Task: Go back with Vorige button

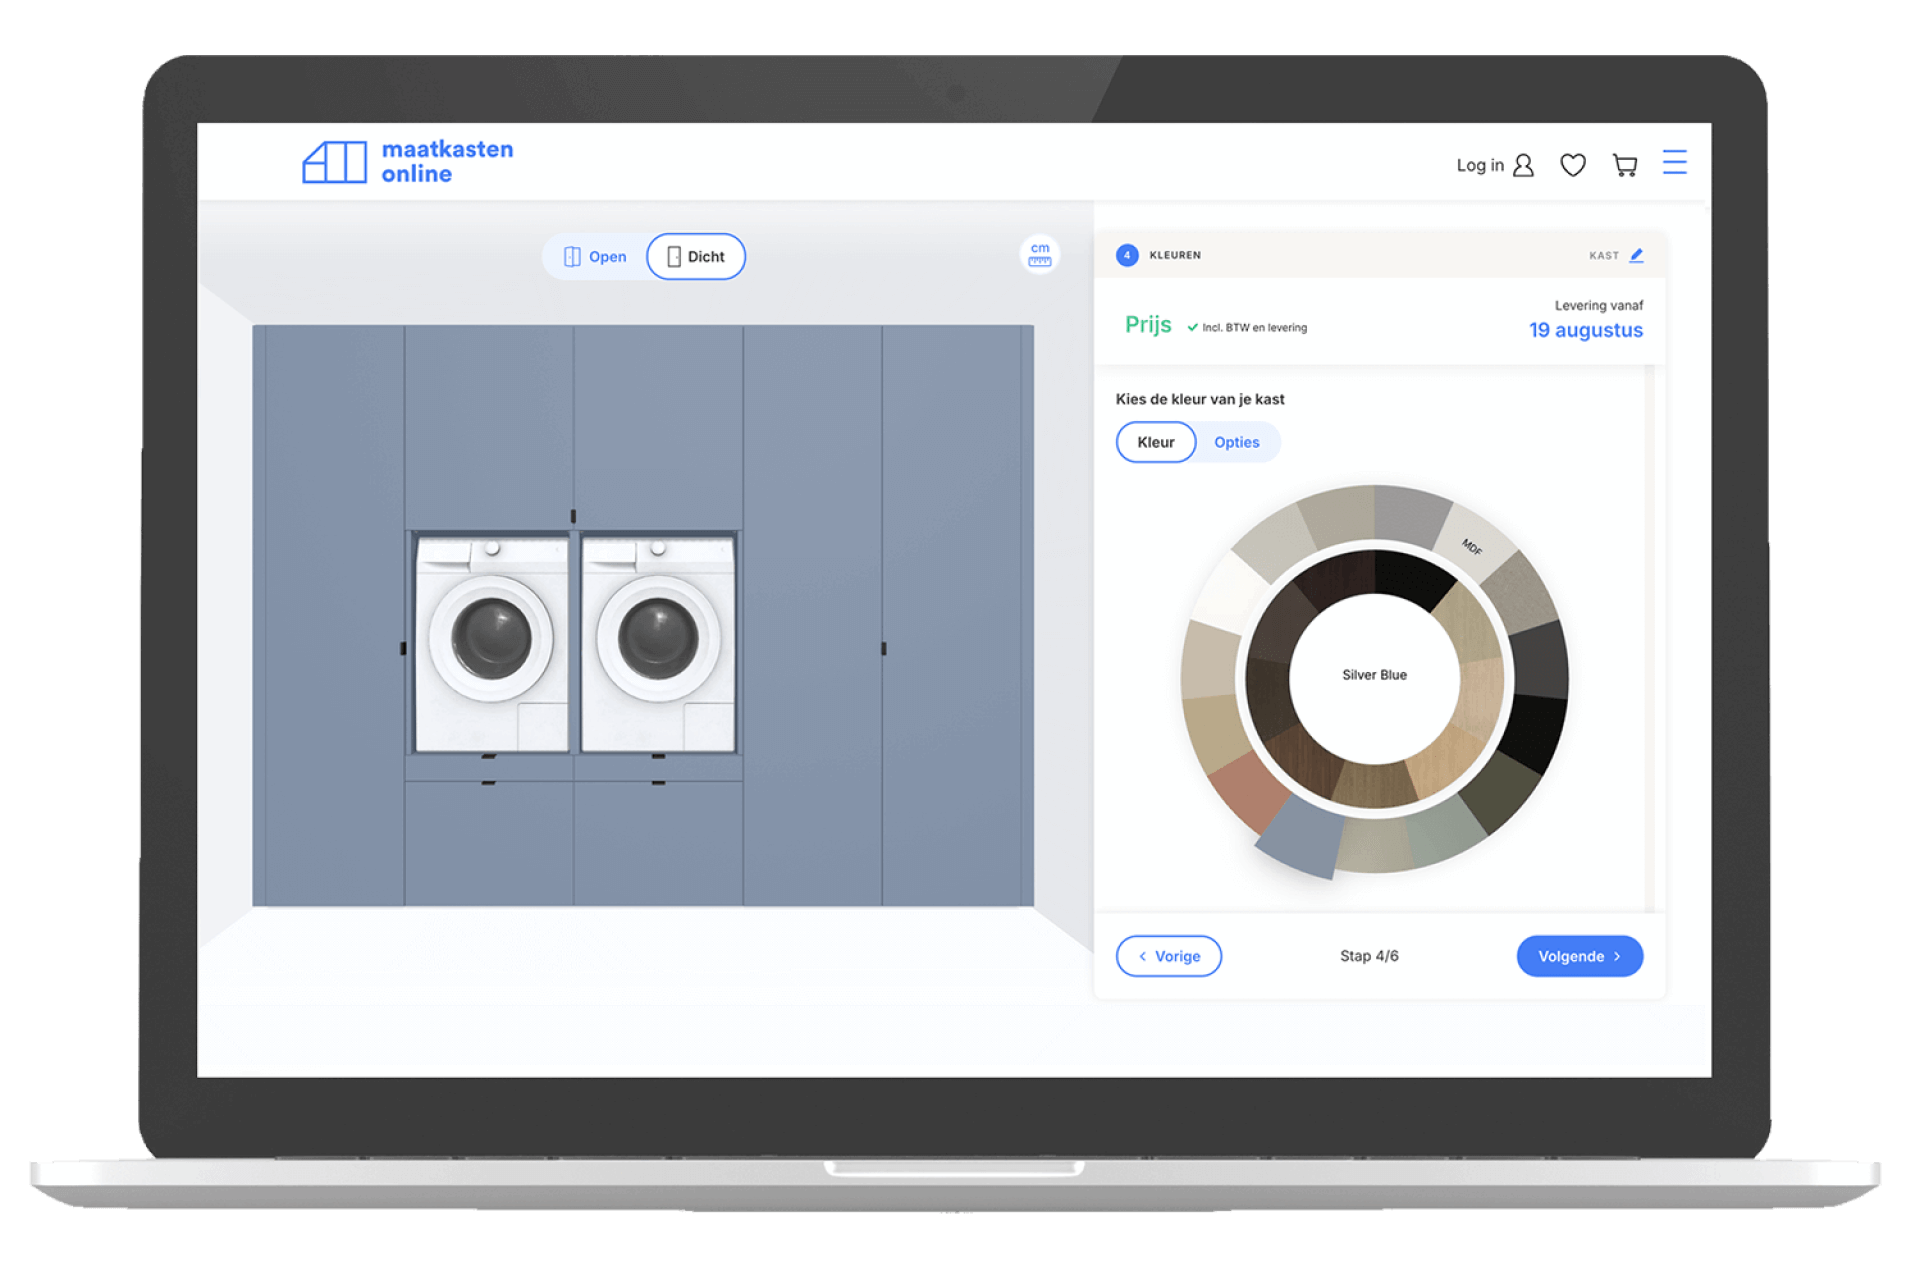Action: coord(1168,956)
